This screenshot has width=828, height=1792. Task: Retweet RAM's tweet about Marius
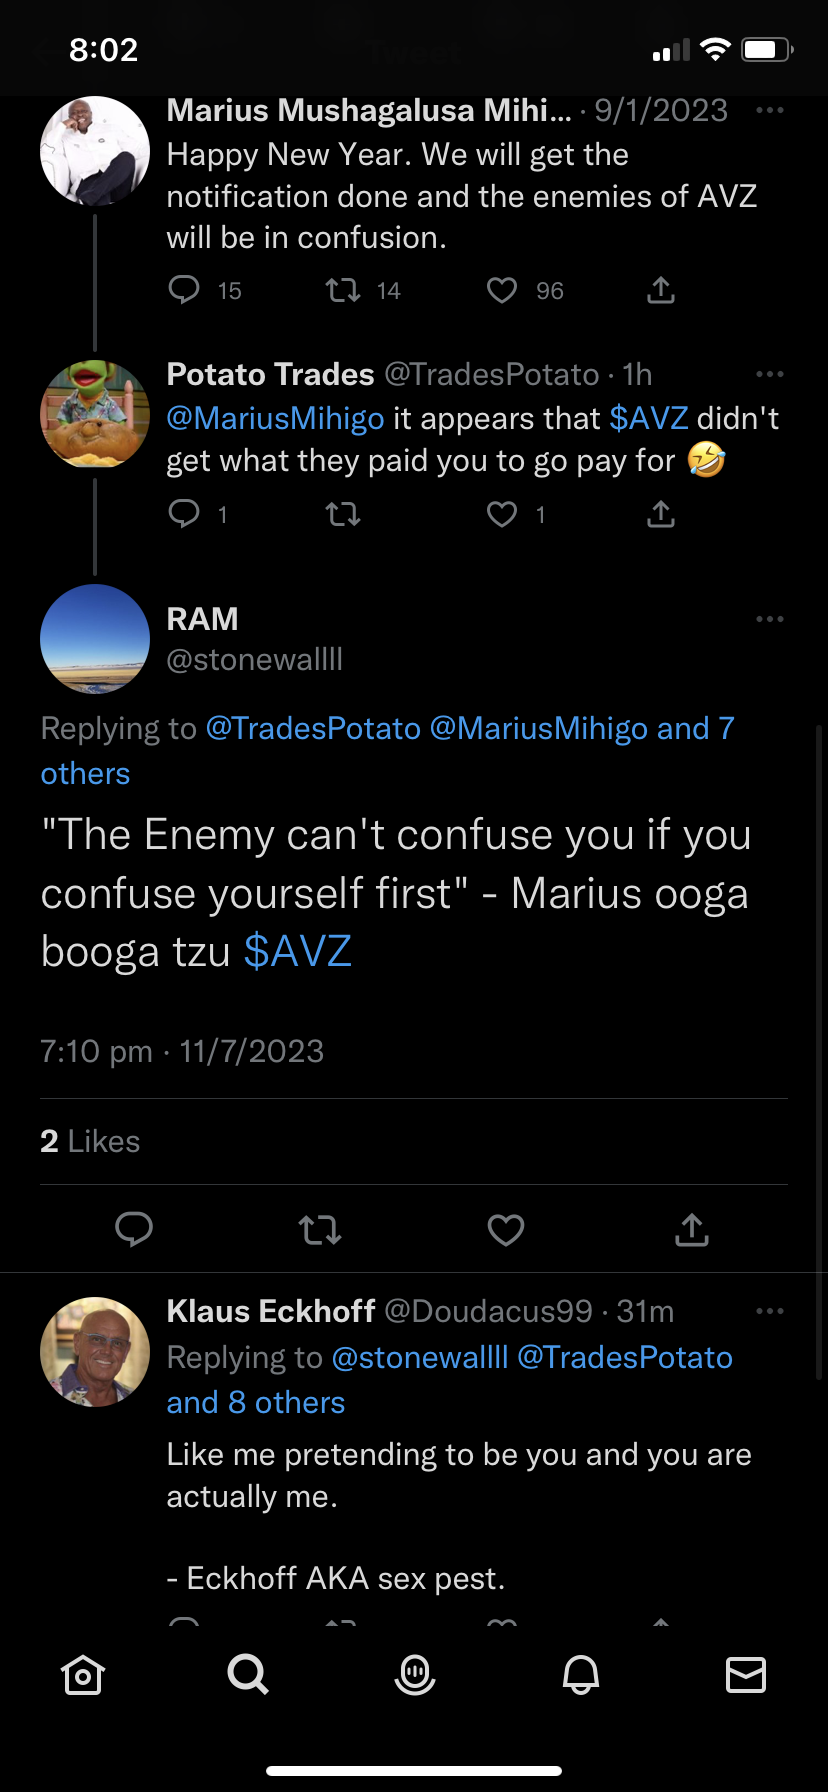click(x=320, y=1229)
